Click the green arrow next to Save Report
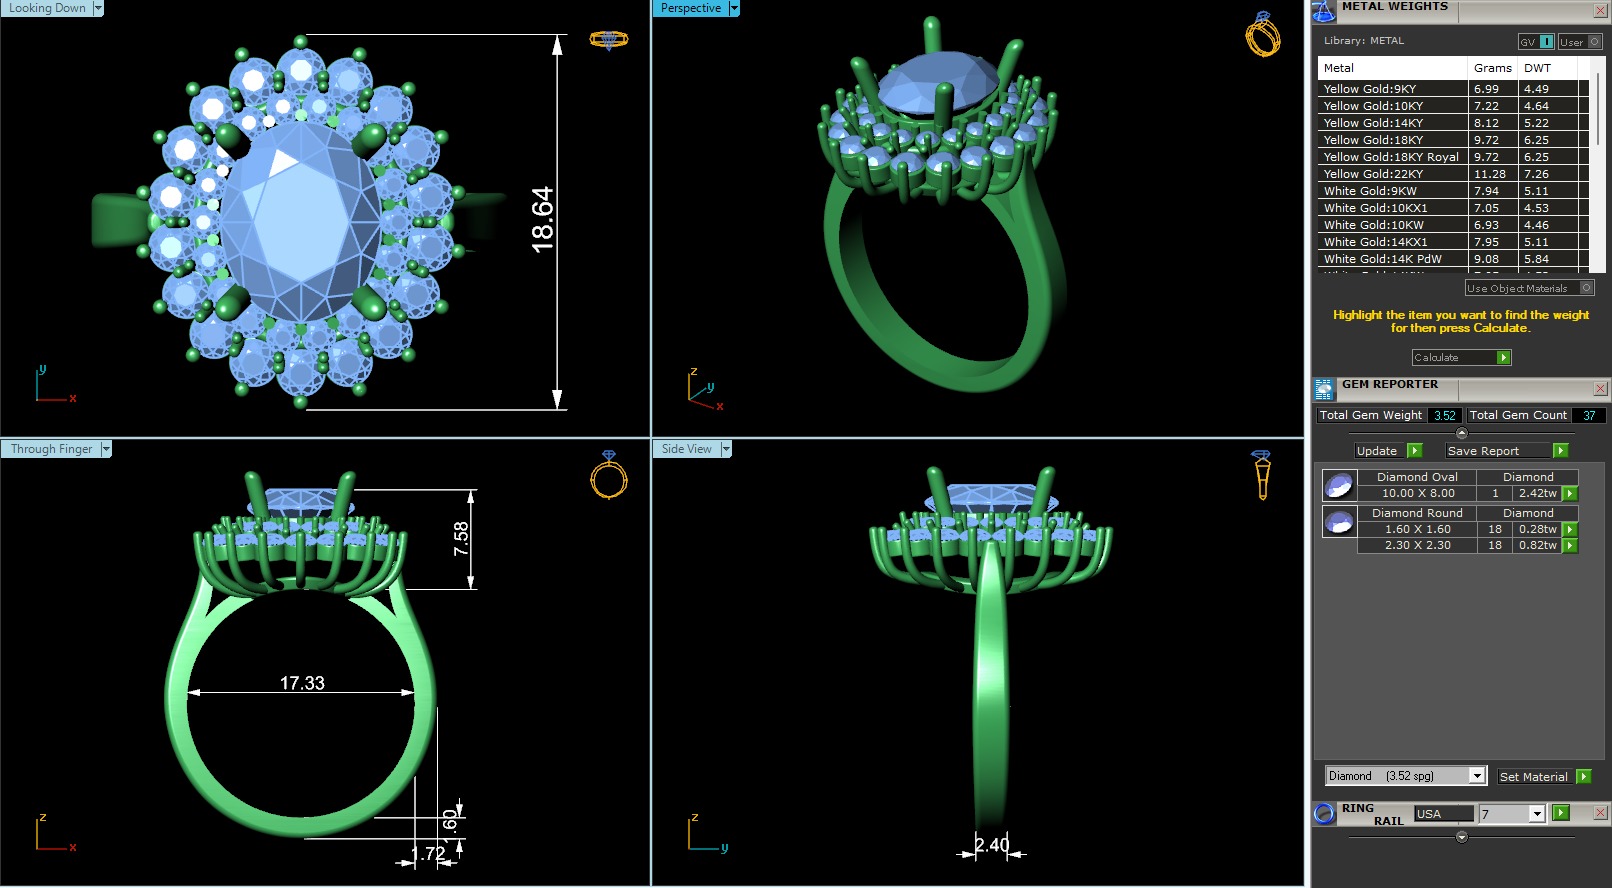Viewport: 1612px width, 888px height. tap(1560, 451)
